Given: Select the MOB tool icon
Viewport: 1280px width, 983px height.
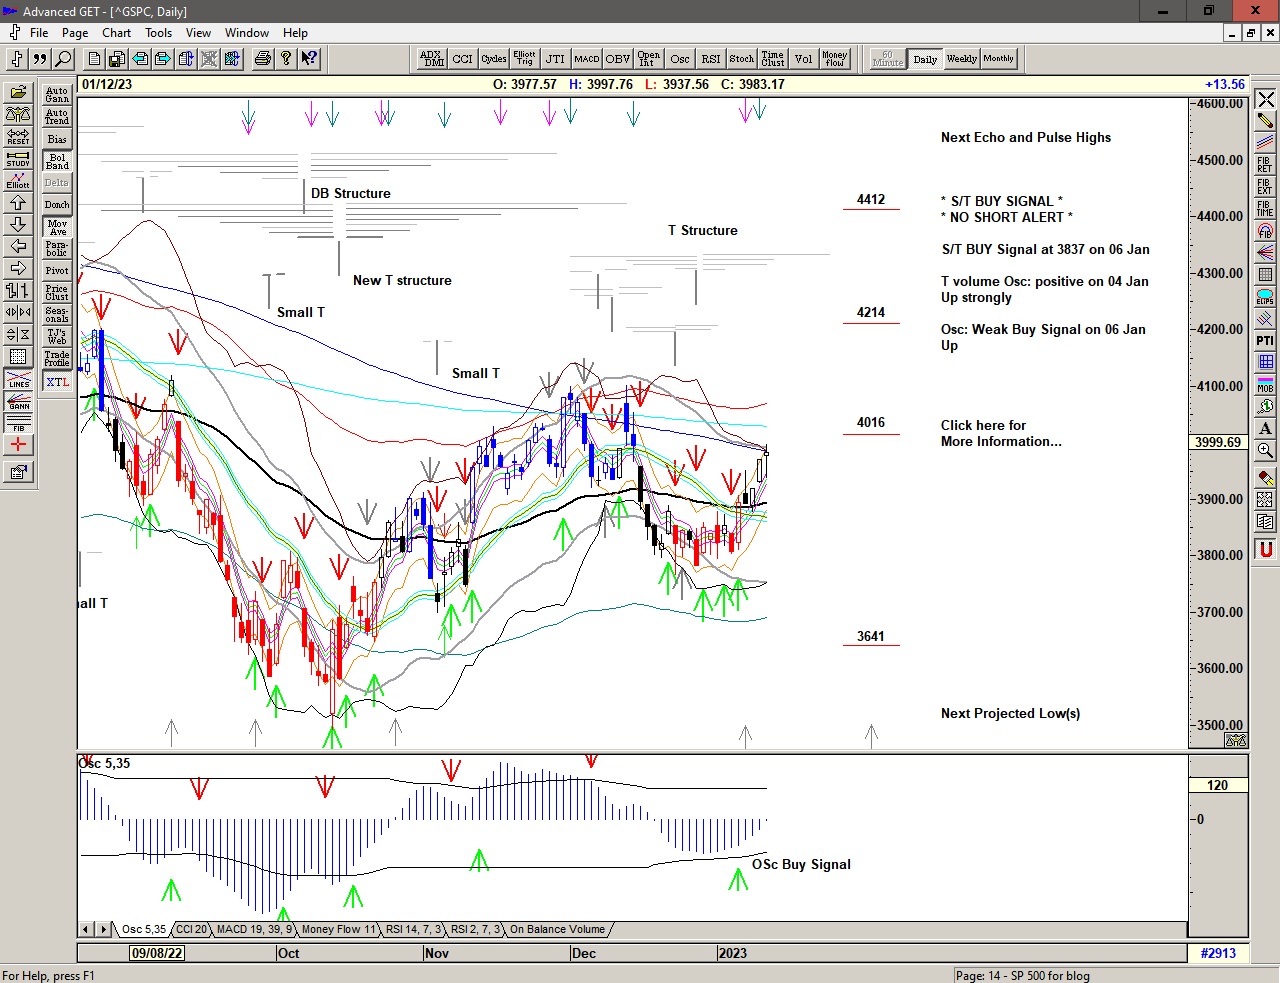Looking at the screenshot, I should tap(1265, 385).
